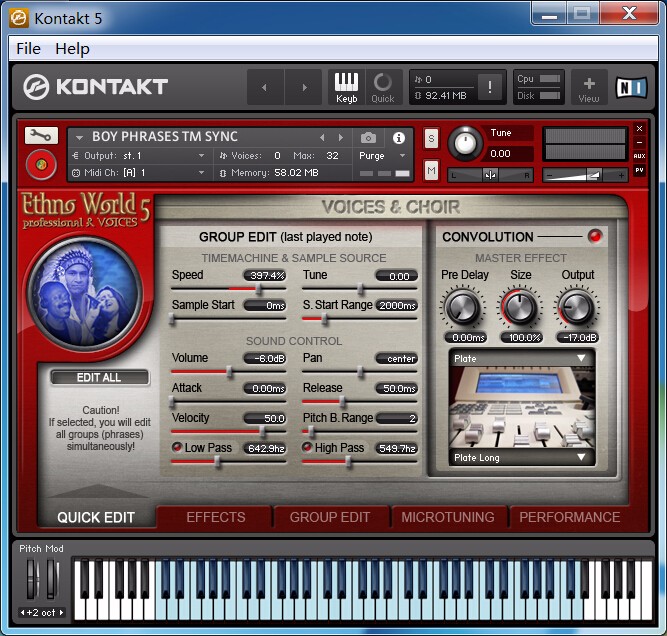Viewport: 667px width, 636px height.
Task: Click the Release slider handle
Action: tap(342, 402)
